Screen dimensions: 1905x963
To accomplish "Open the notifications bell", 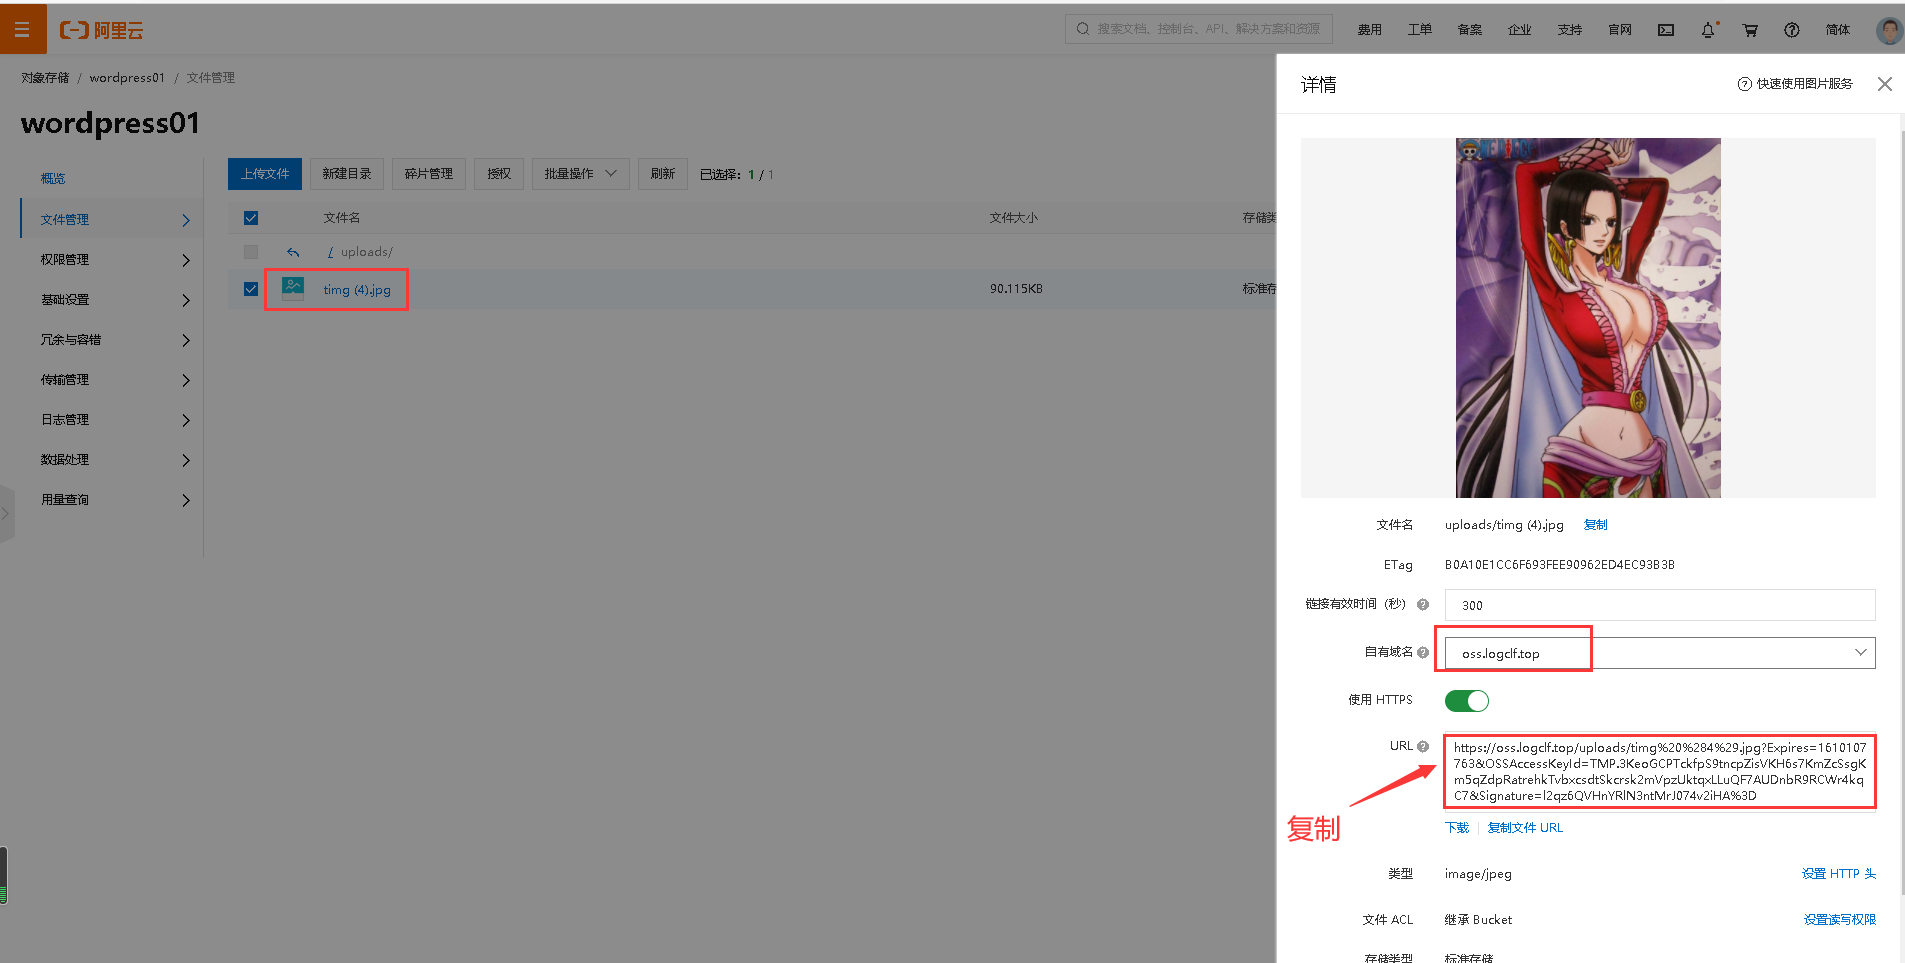I will tap(1708, 30).
